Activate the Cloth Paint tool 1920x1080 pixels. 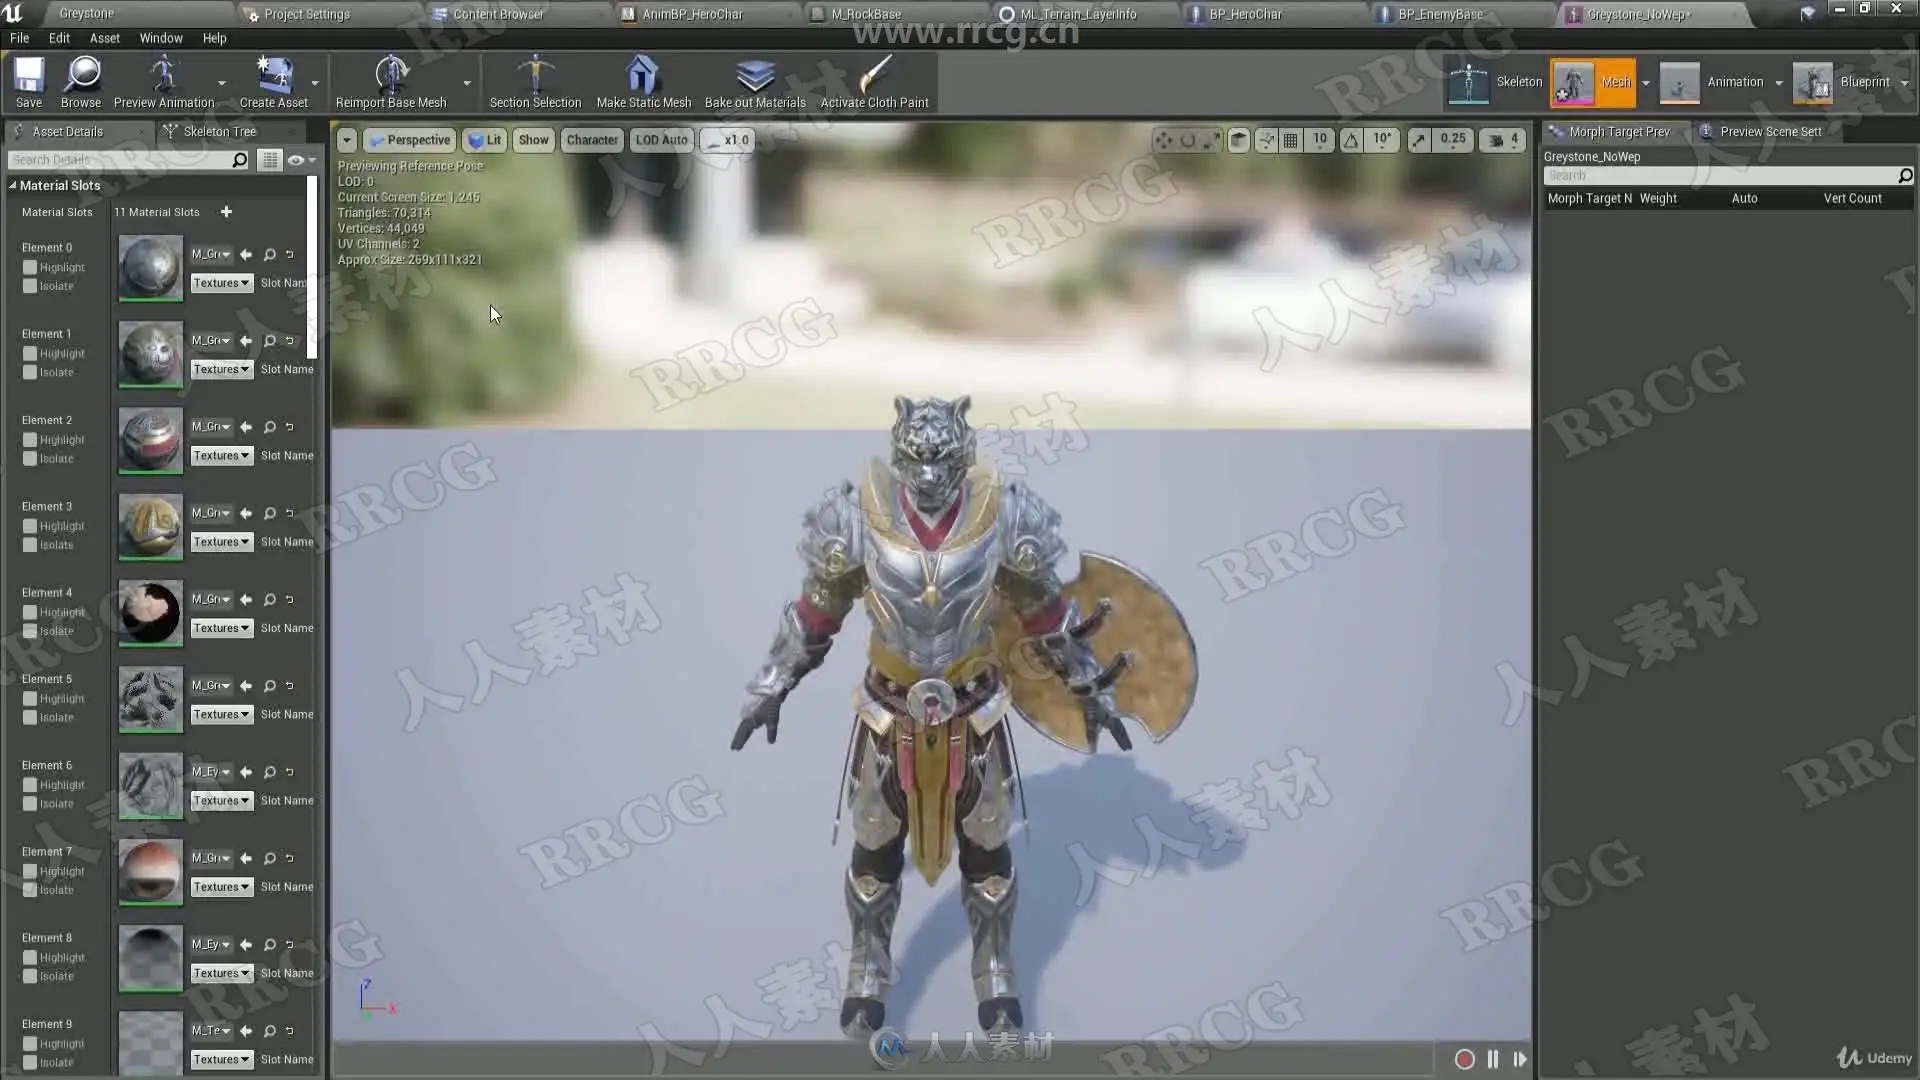tap(874, 82)
